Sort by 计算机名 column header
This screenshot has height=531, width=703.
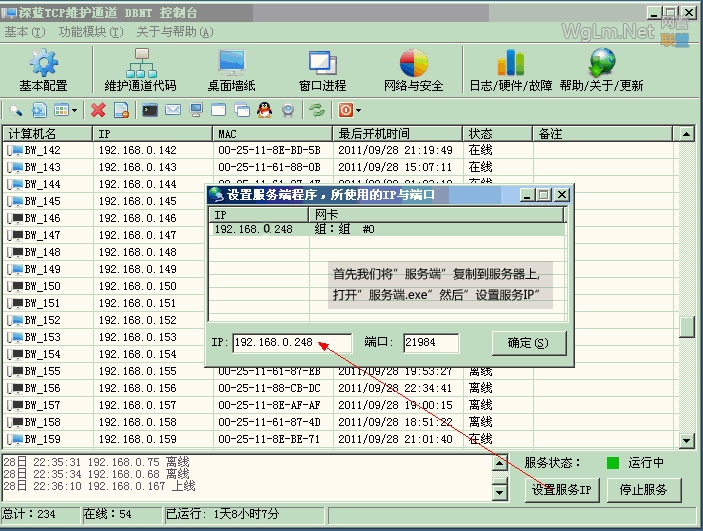coord(48,134)
